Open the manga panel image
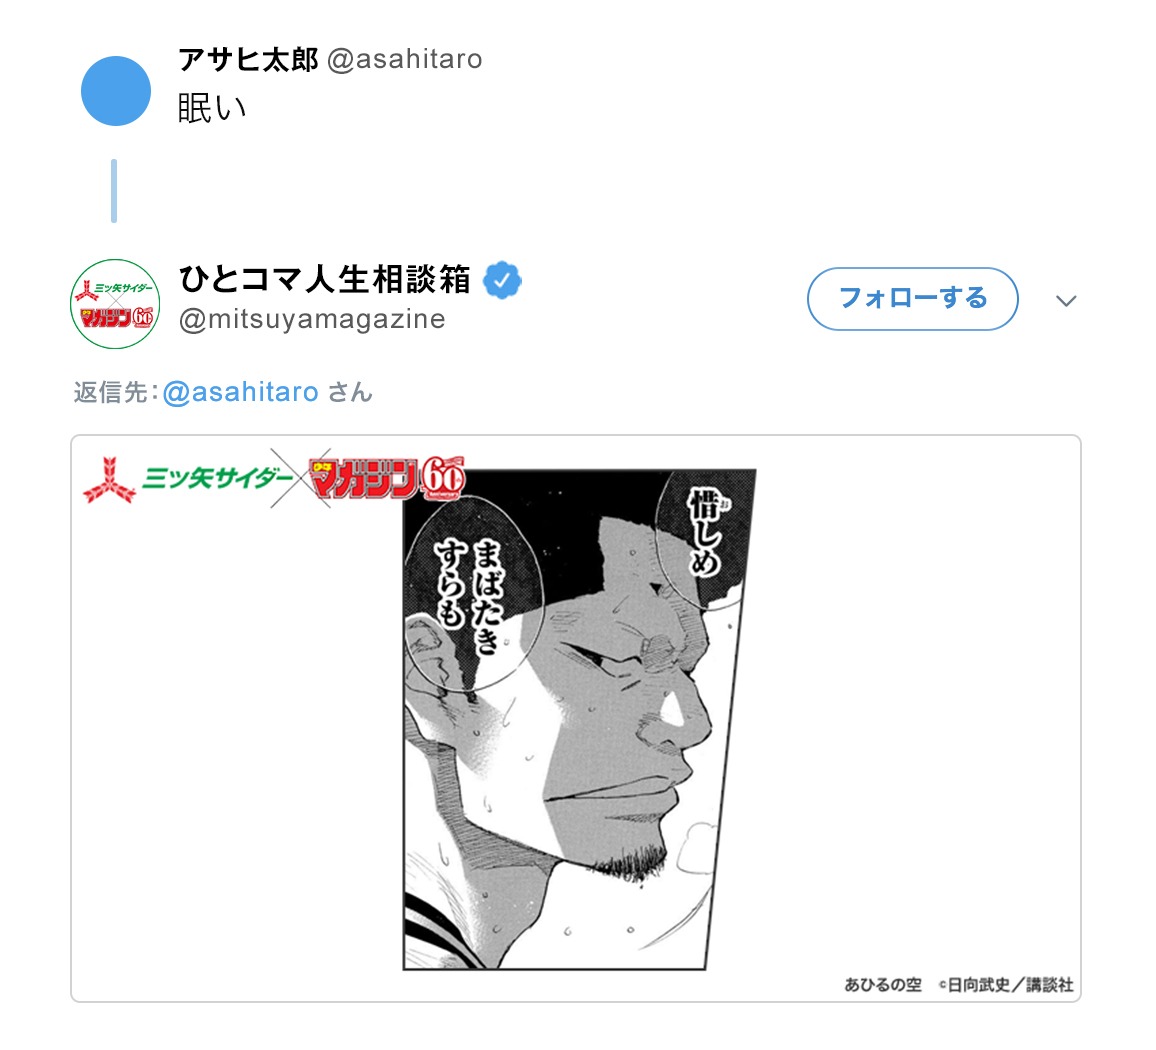Viewport: 1156px width, 1050px height. coord(579,719)
